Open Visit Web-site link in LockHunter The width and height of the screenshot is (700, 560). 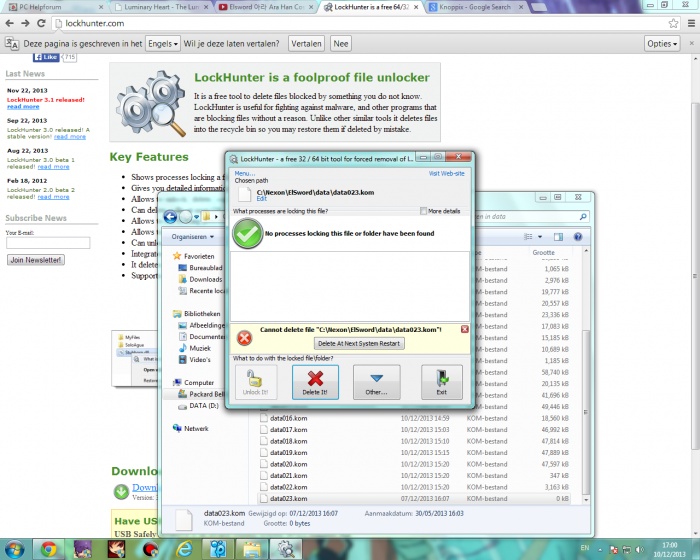[x=446, y=173]
